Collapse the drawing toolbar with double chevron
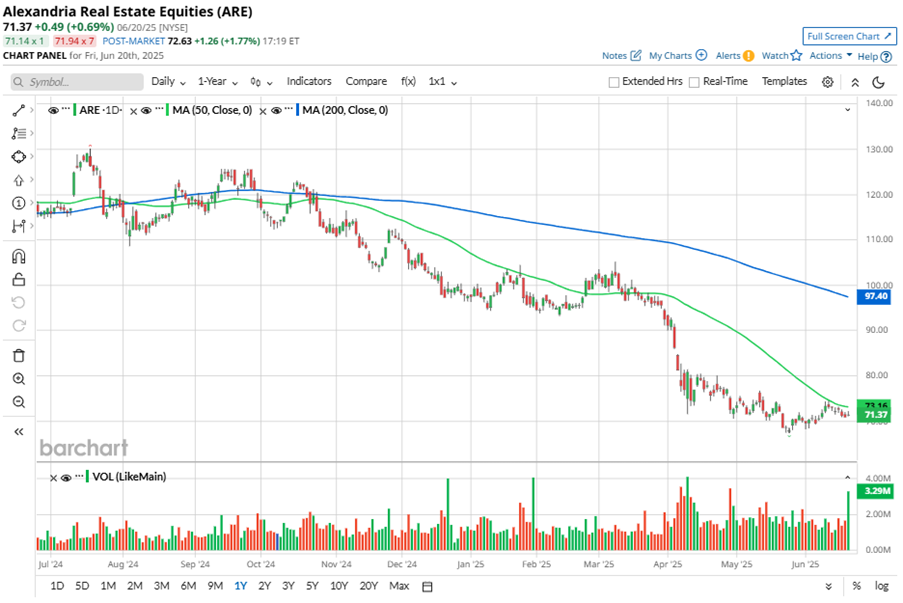 click(18, 432)
